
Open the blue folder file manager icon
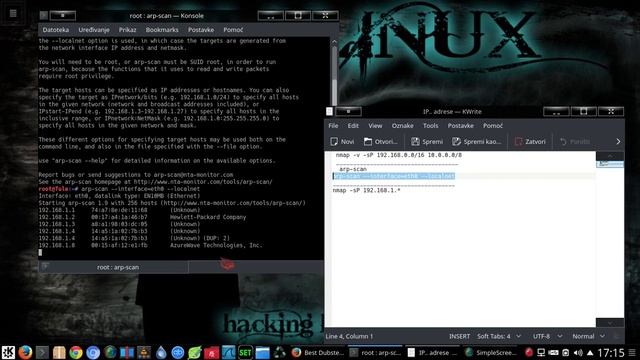(x=262, y=352)
